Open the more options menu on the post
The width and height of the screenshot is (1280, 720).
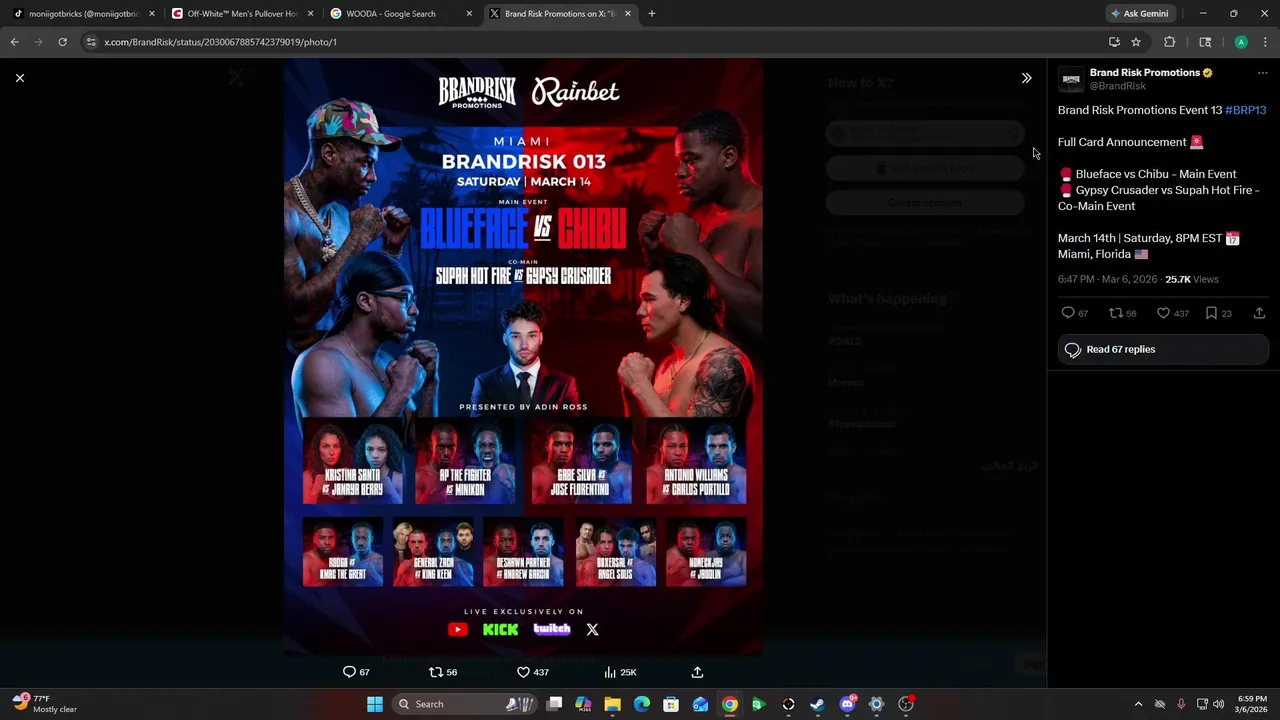pos(1262,73)
